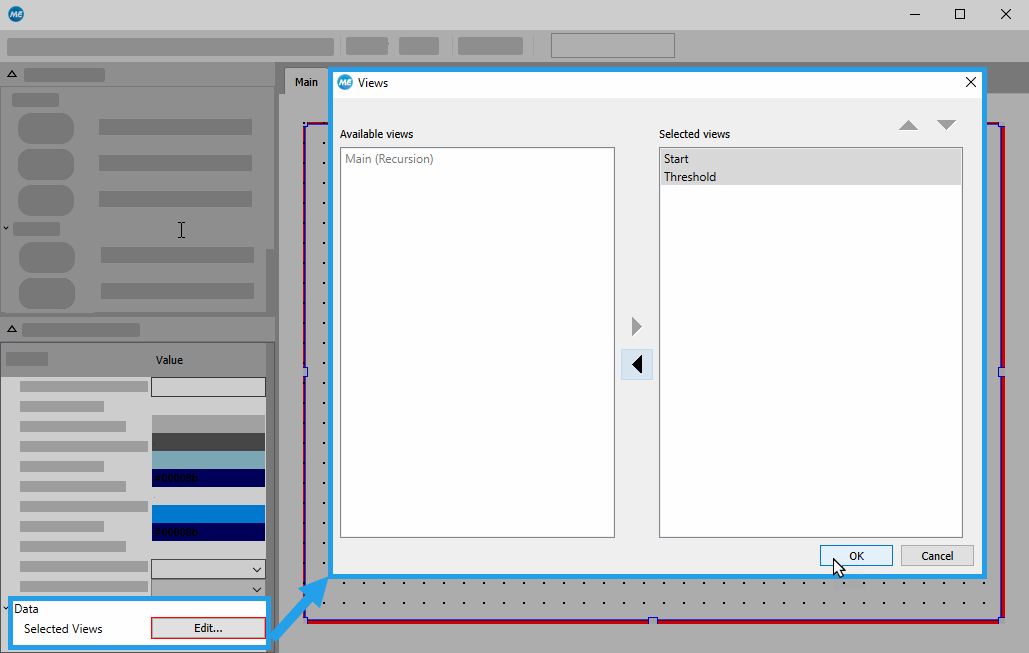Click the left arrow to remove selected view

click(x=636, y=365)
